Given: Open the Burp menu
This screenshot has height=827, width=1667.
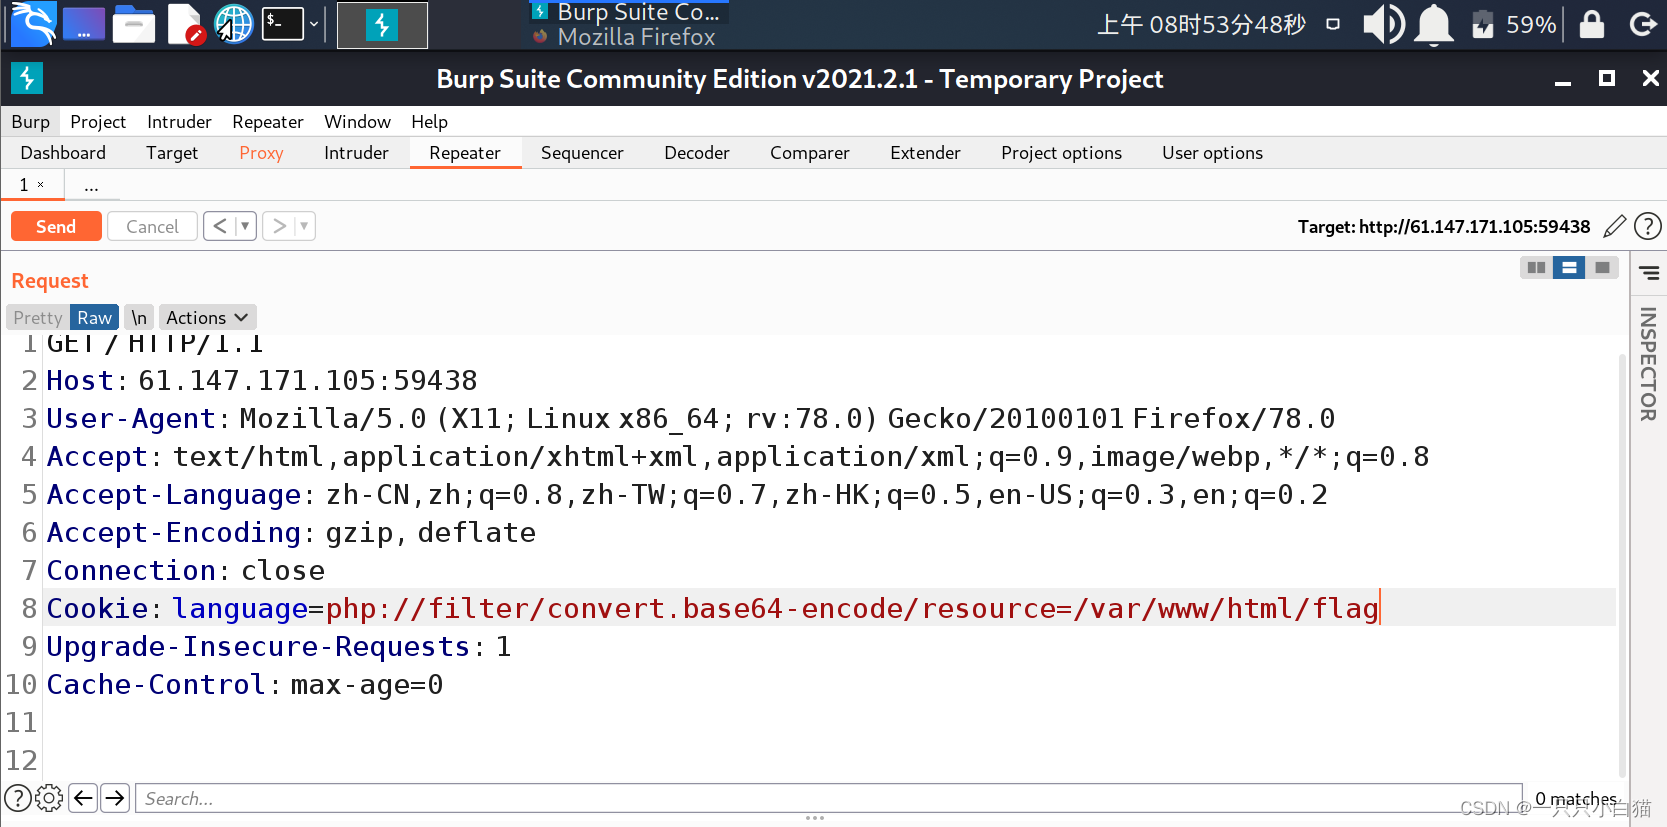Looking at the screenshot, I should pyautogui.click(x=31, y=122).
